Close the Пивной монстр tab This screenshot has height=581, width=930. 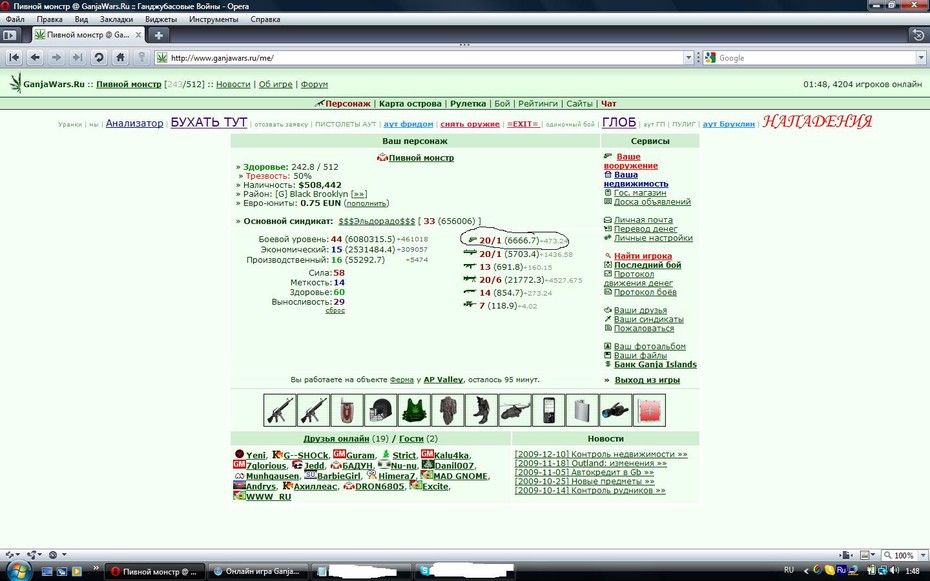[138, 35]
